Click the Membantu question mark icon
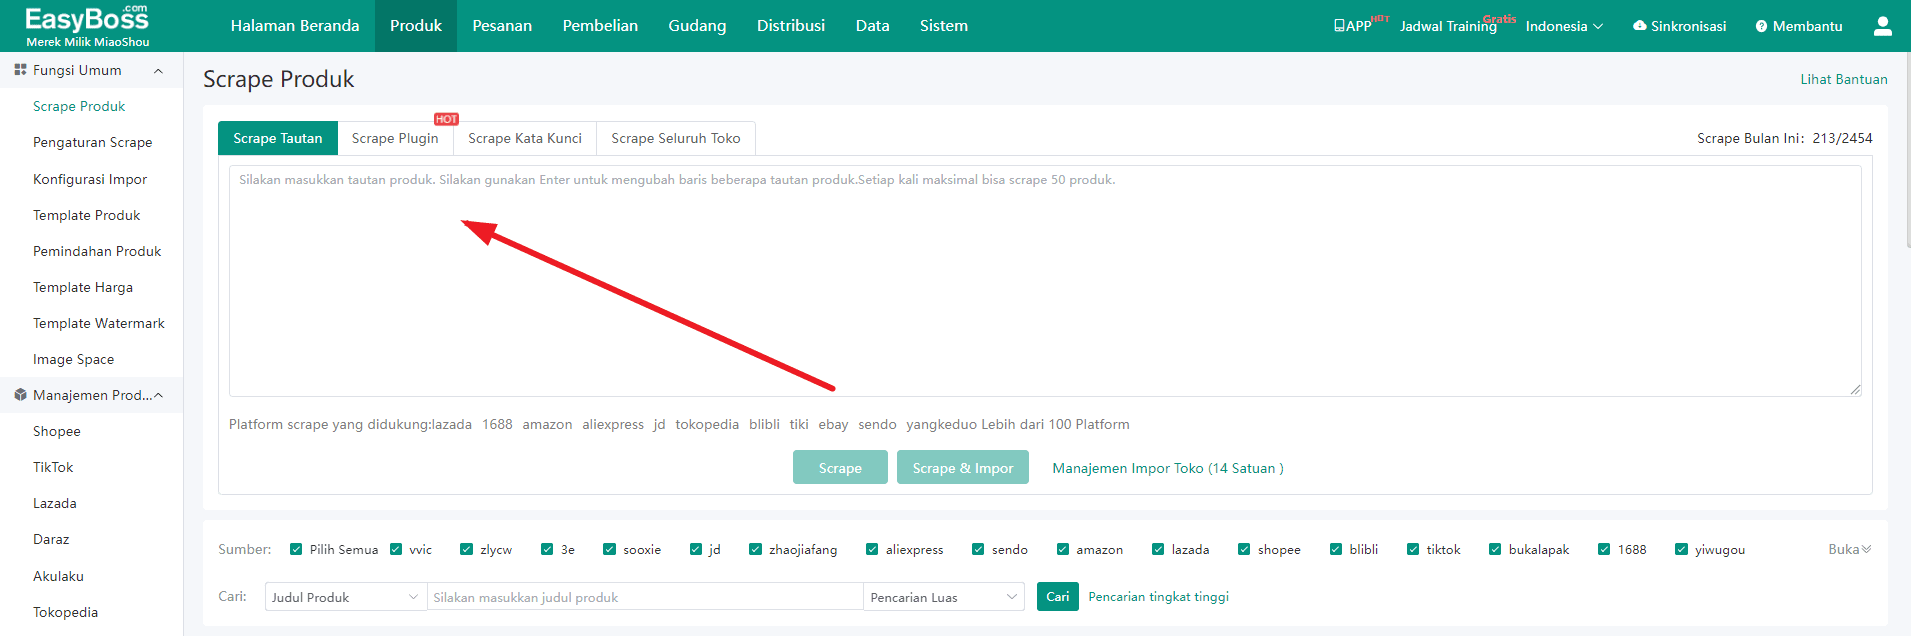The height and width of the screenshot is (636, 1911). pyautogui.click(x=1761, y=26)
